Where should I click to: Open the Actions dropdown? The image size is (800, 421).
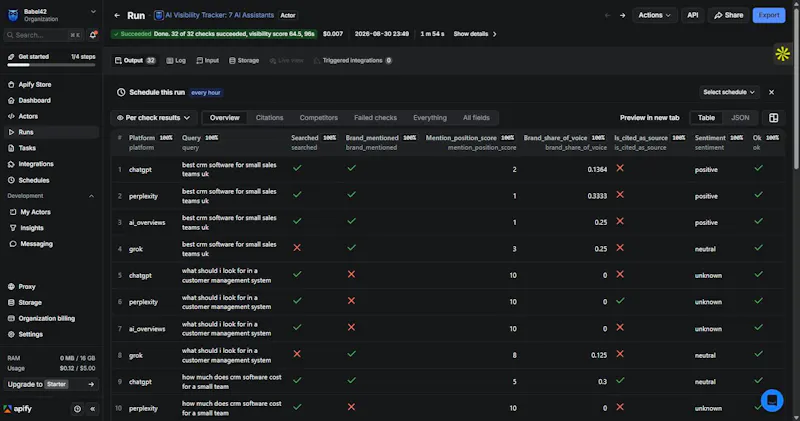tap(655, 15)
